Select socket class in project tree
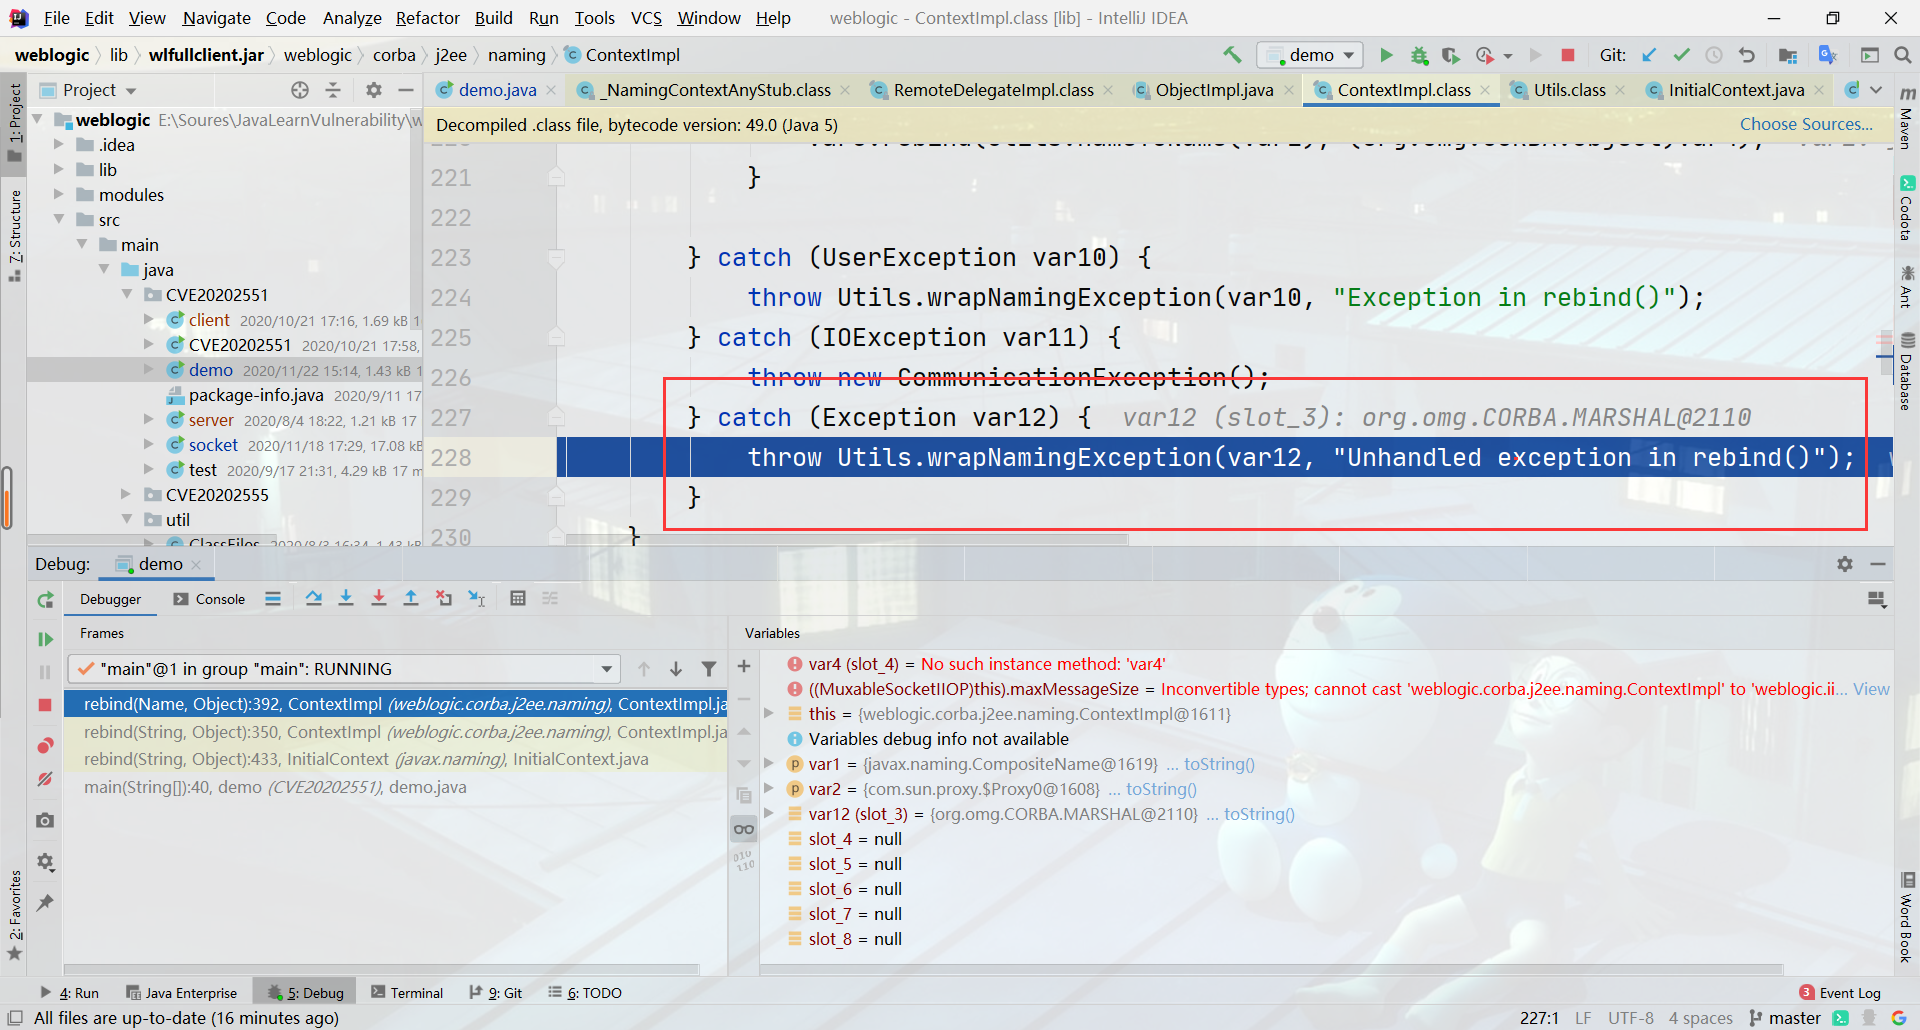The image size is (1920, 1030). tap(213, 445)
